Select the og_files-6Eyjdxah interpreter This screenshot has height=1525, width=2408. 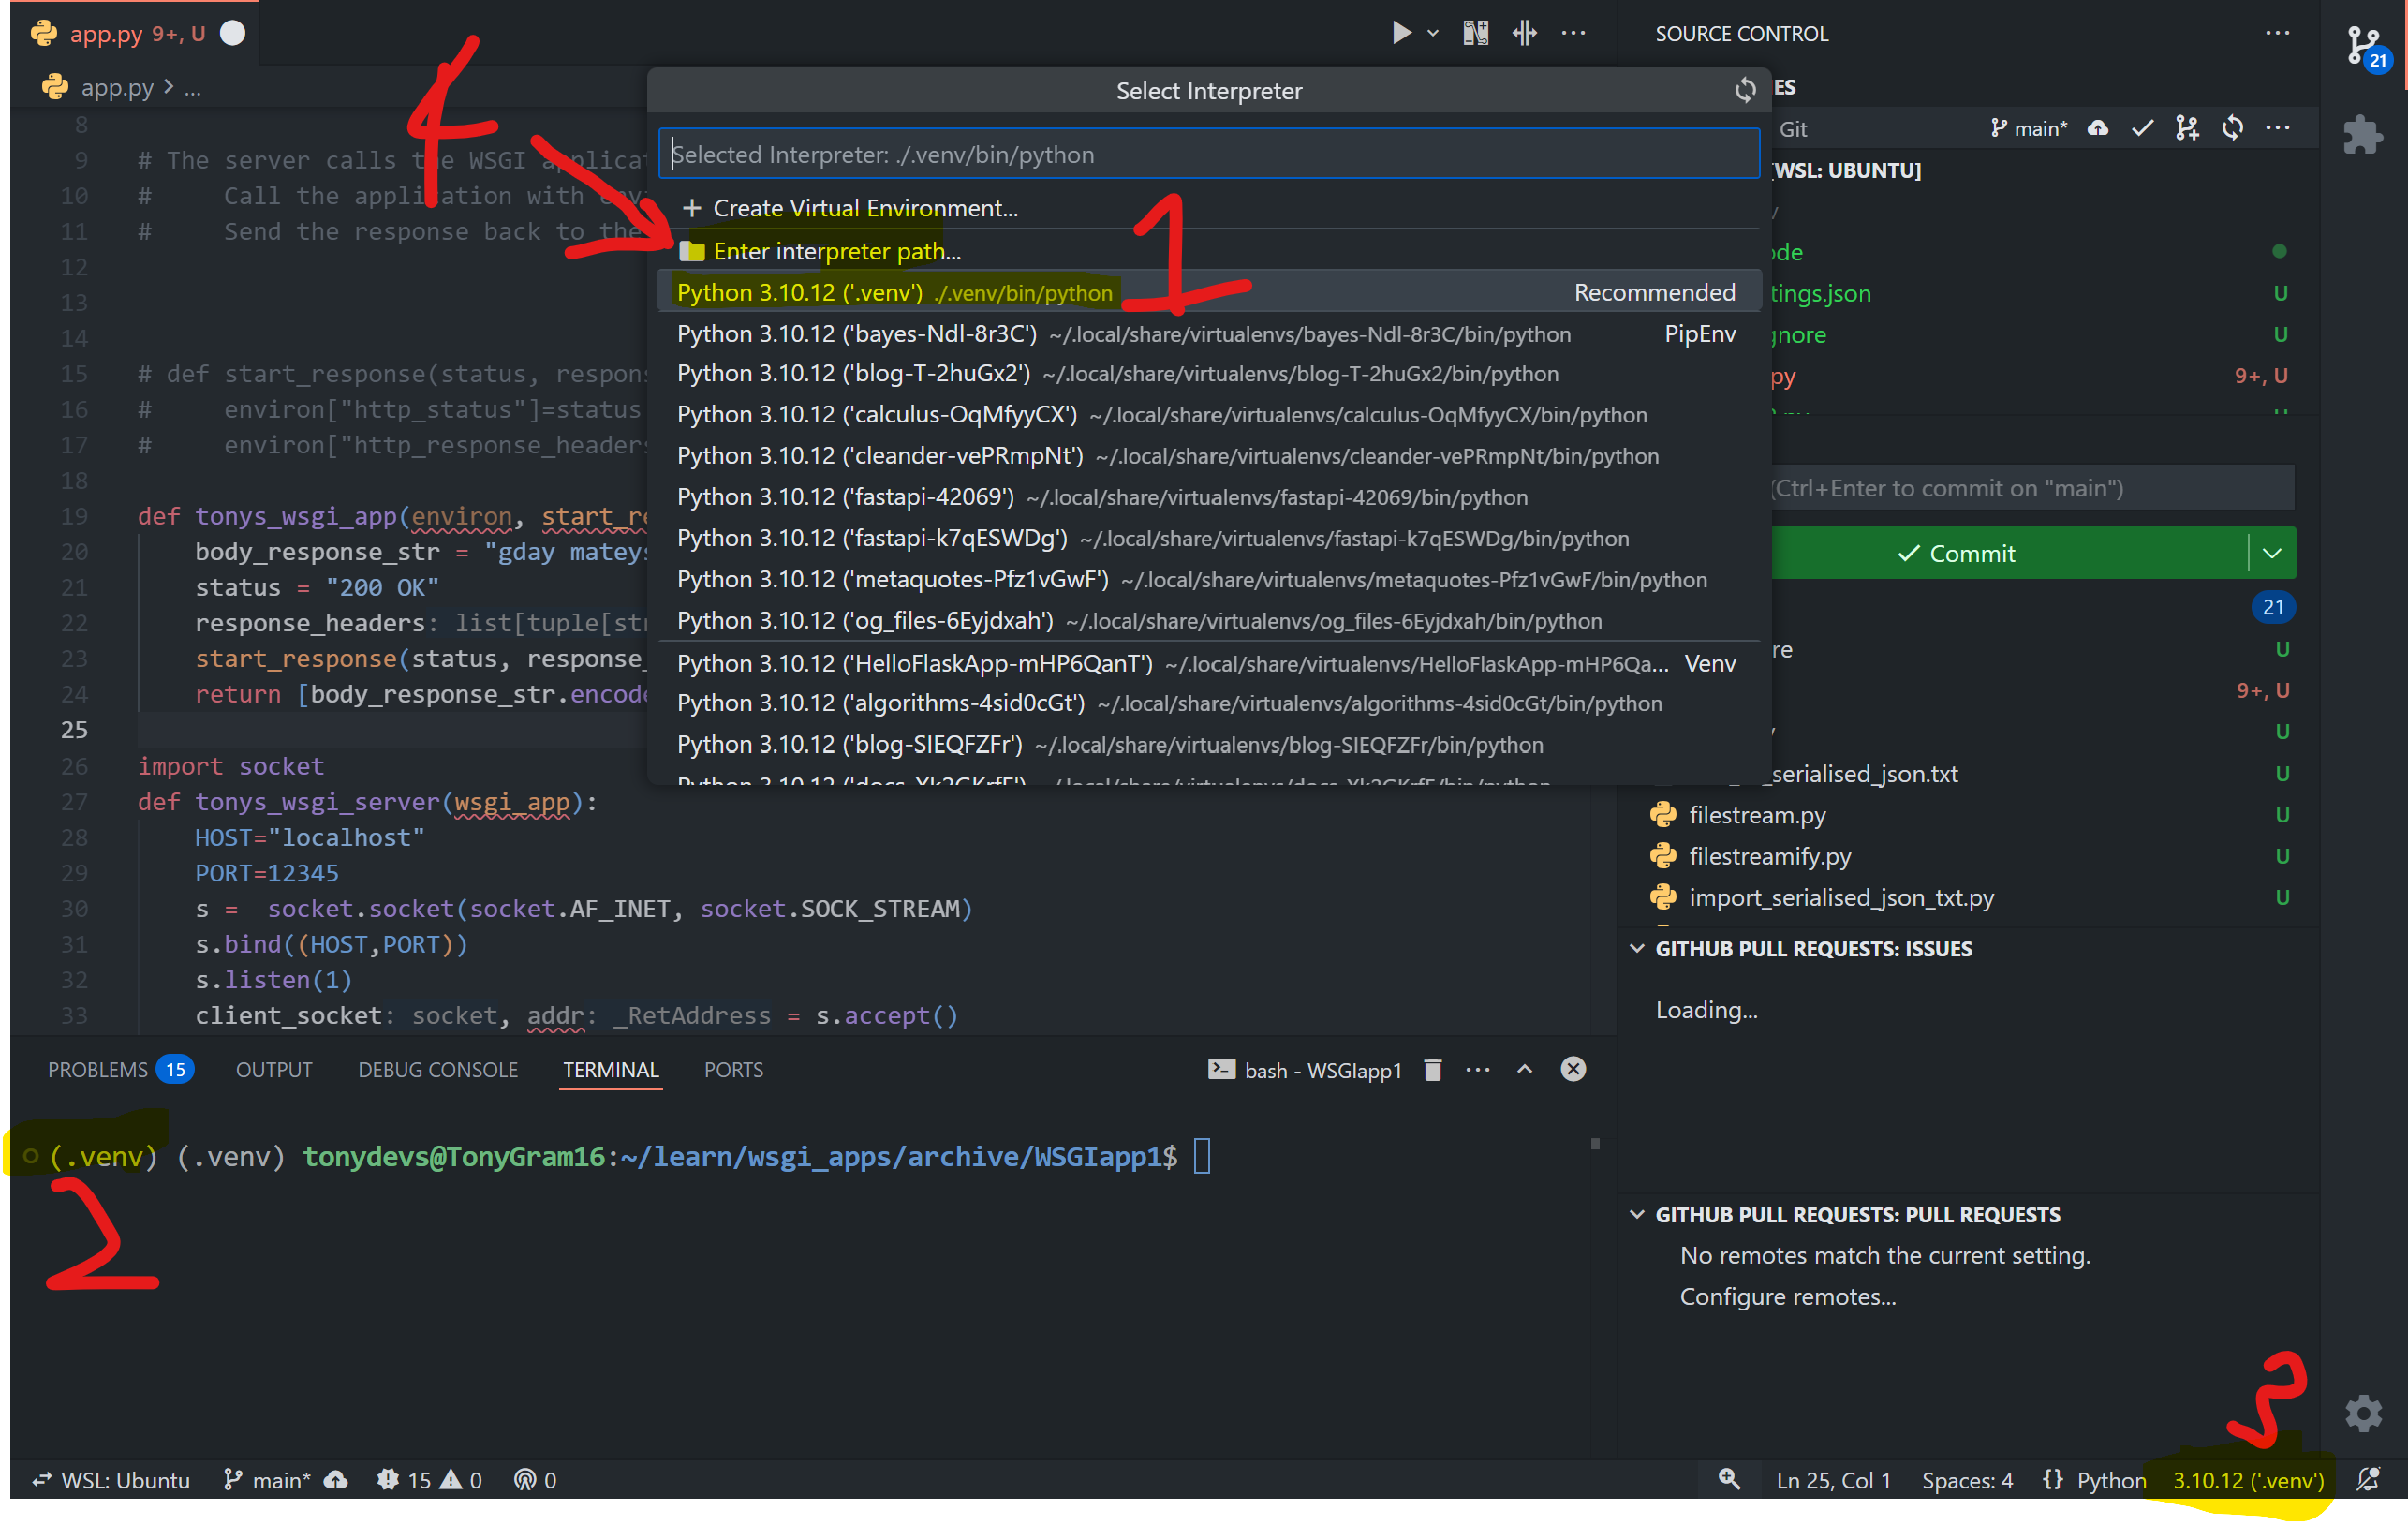point(1208,621)
